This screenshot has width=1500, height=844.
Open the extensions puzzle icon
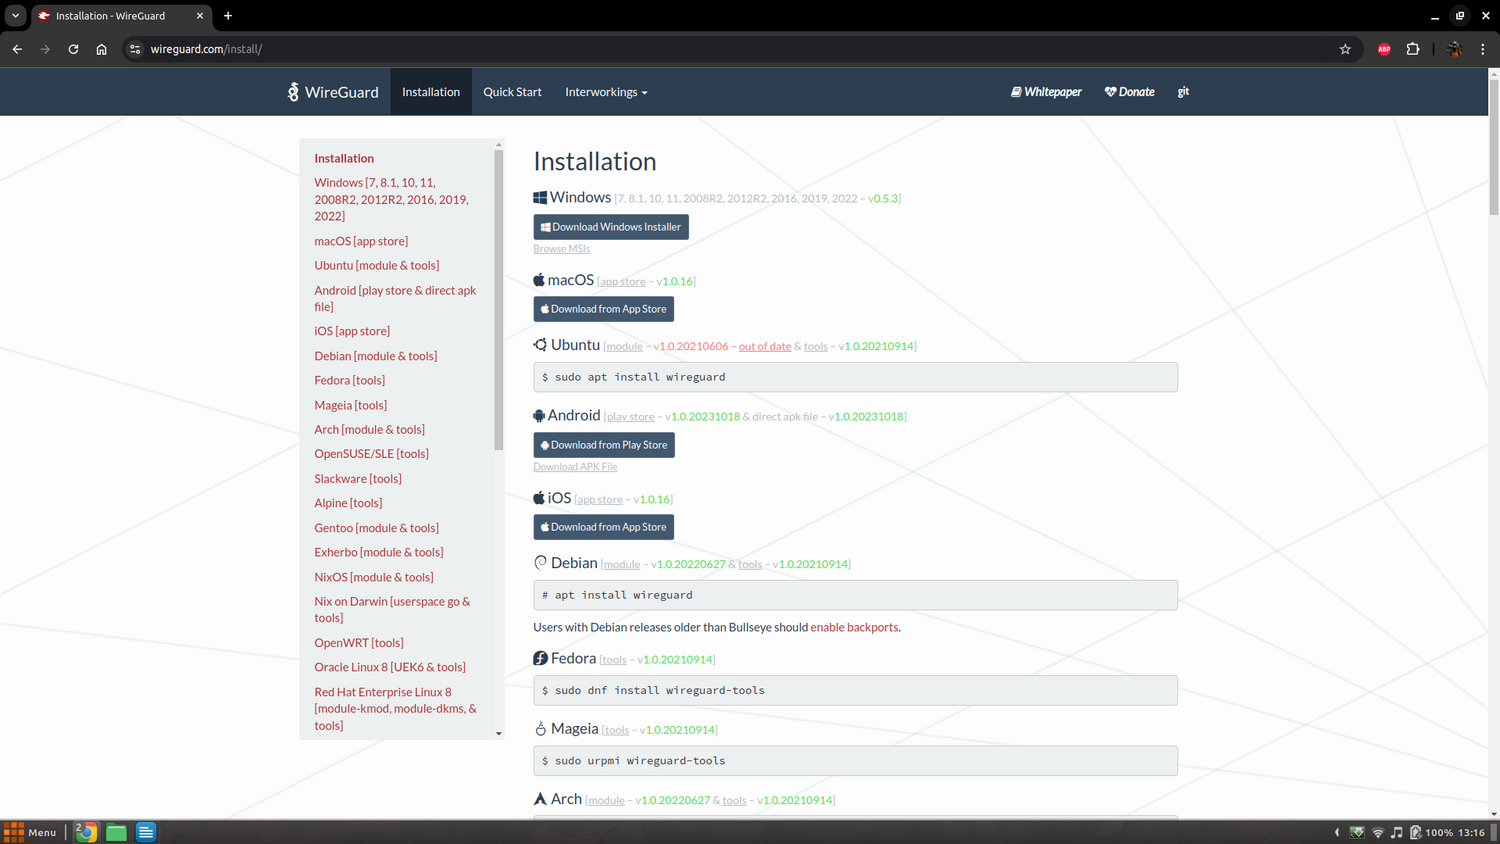(x=1413, y=49)
